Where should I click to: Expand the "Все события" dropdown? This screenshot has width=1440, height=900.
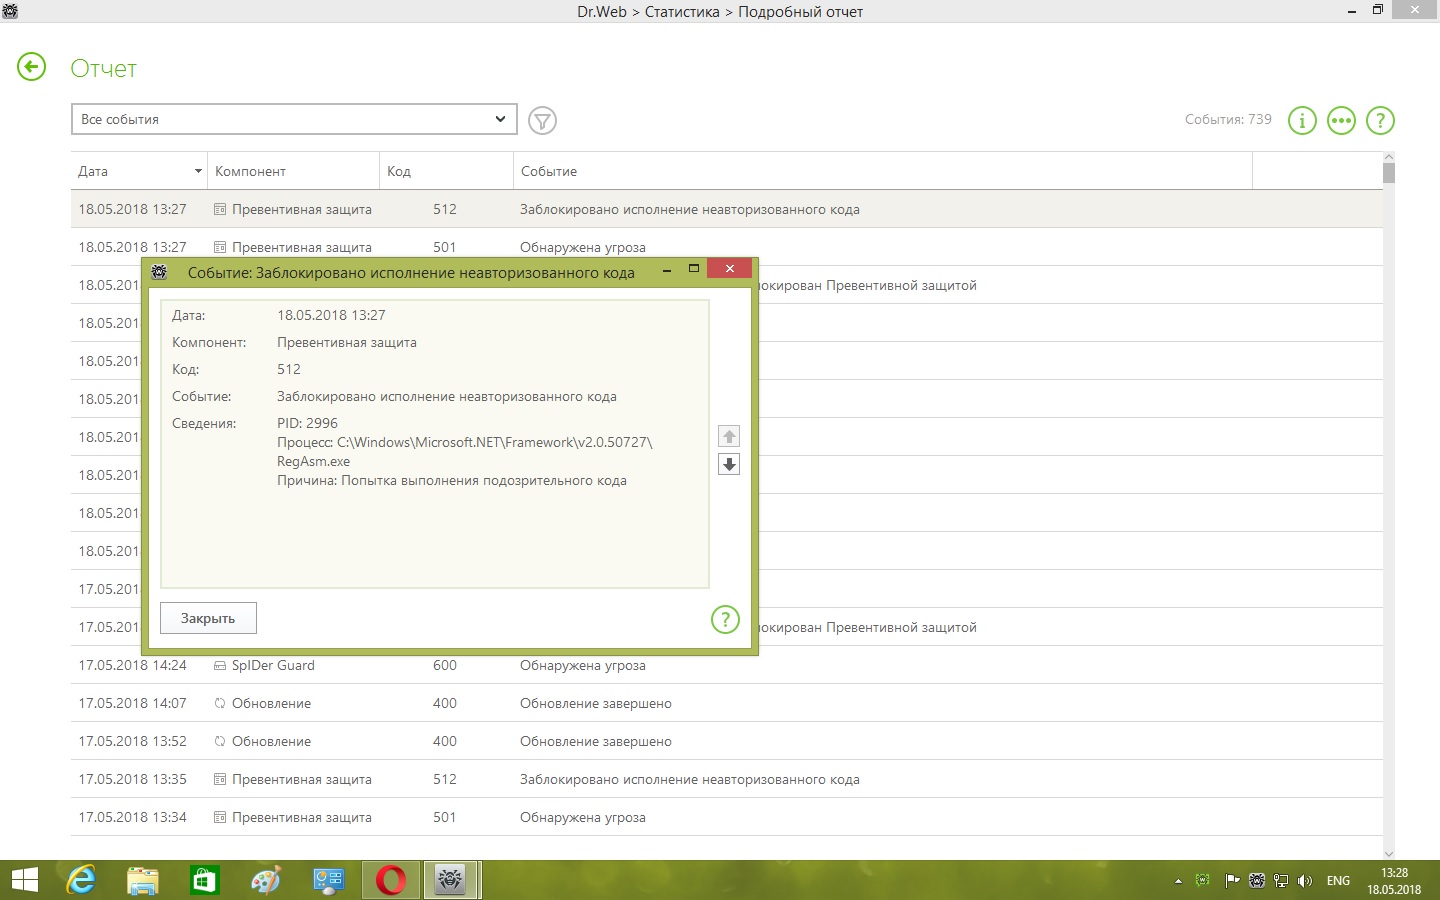(294, 119)
